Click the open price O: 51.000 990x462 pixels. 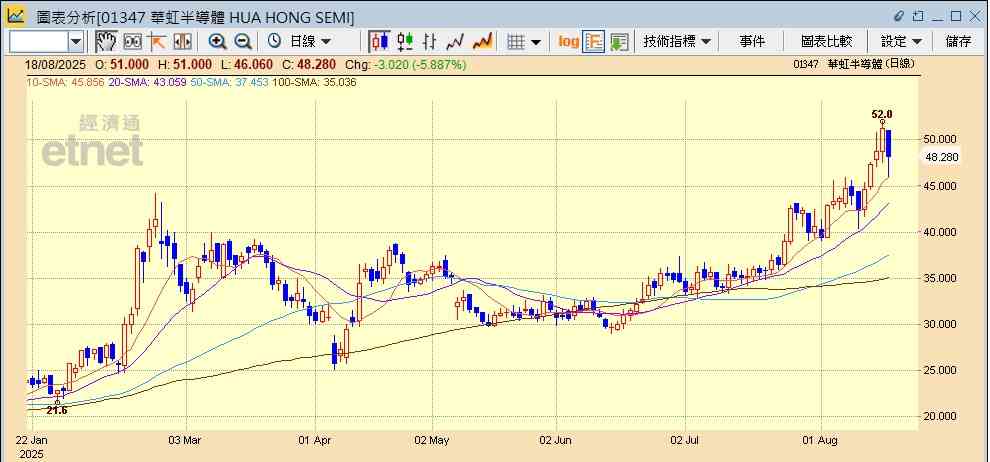point(122,64)
